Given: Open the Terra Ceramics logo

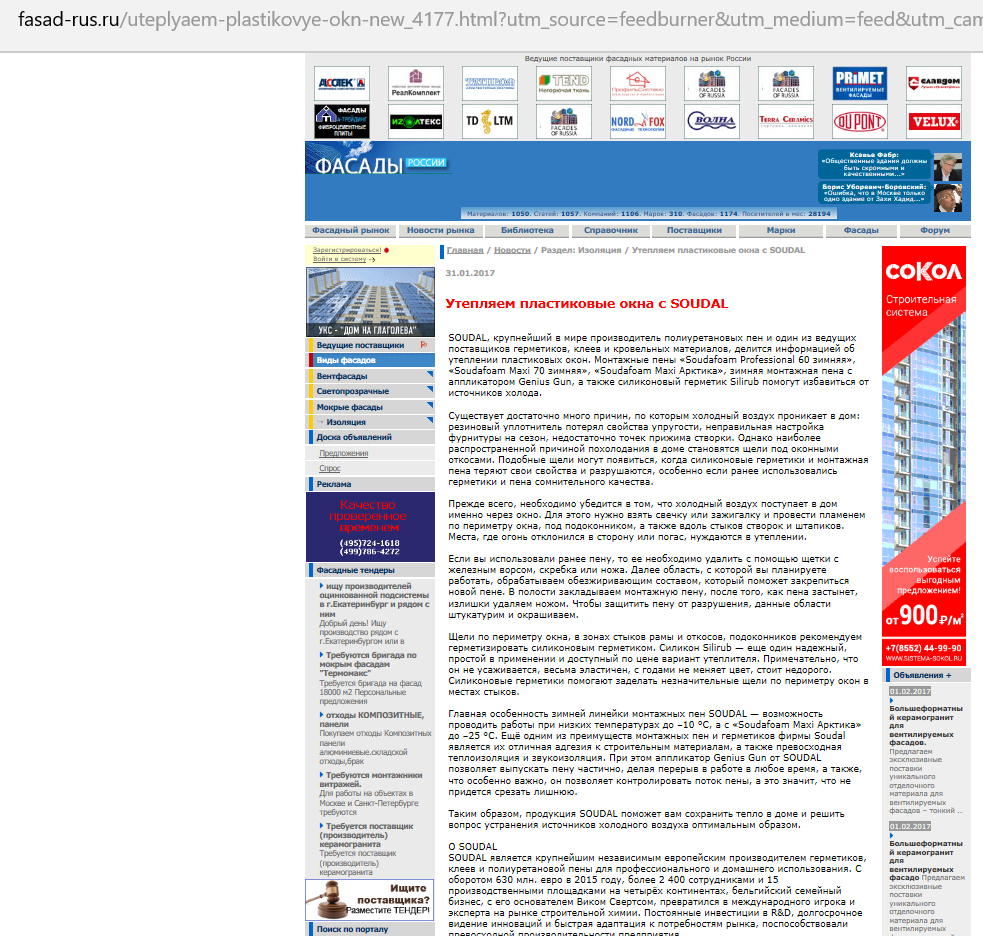Looking at the screenshot, I should coord(786,121).
